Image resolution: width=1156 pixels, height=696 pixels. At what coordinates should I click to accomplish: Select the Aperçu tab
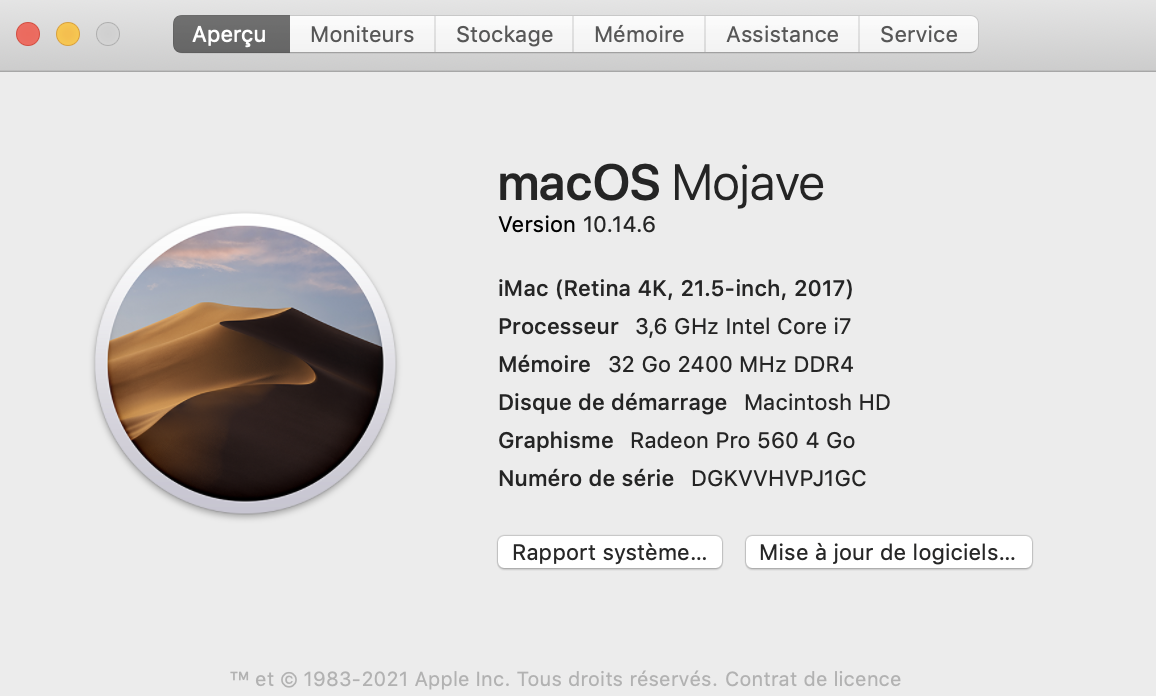[x=230, y=34]
